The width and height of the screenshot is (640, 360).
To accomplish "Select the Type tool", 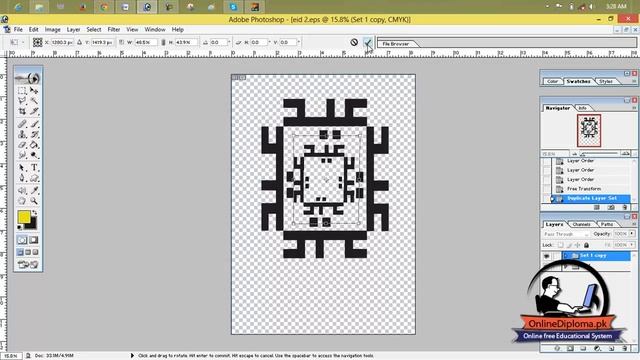I will point(34,168).
